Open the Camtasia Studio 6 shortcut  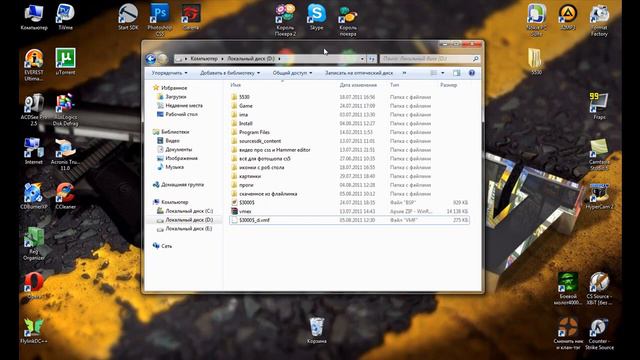tap(599, 154)
